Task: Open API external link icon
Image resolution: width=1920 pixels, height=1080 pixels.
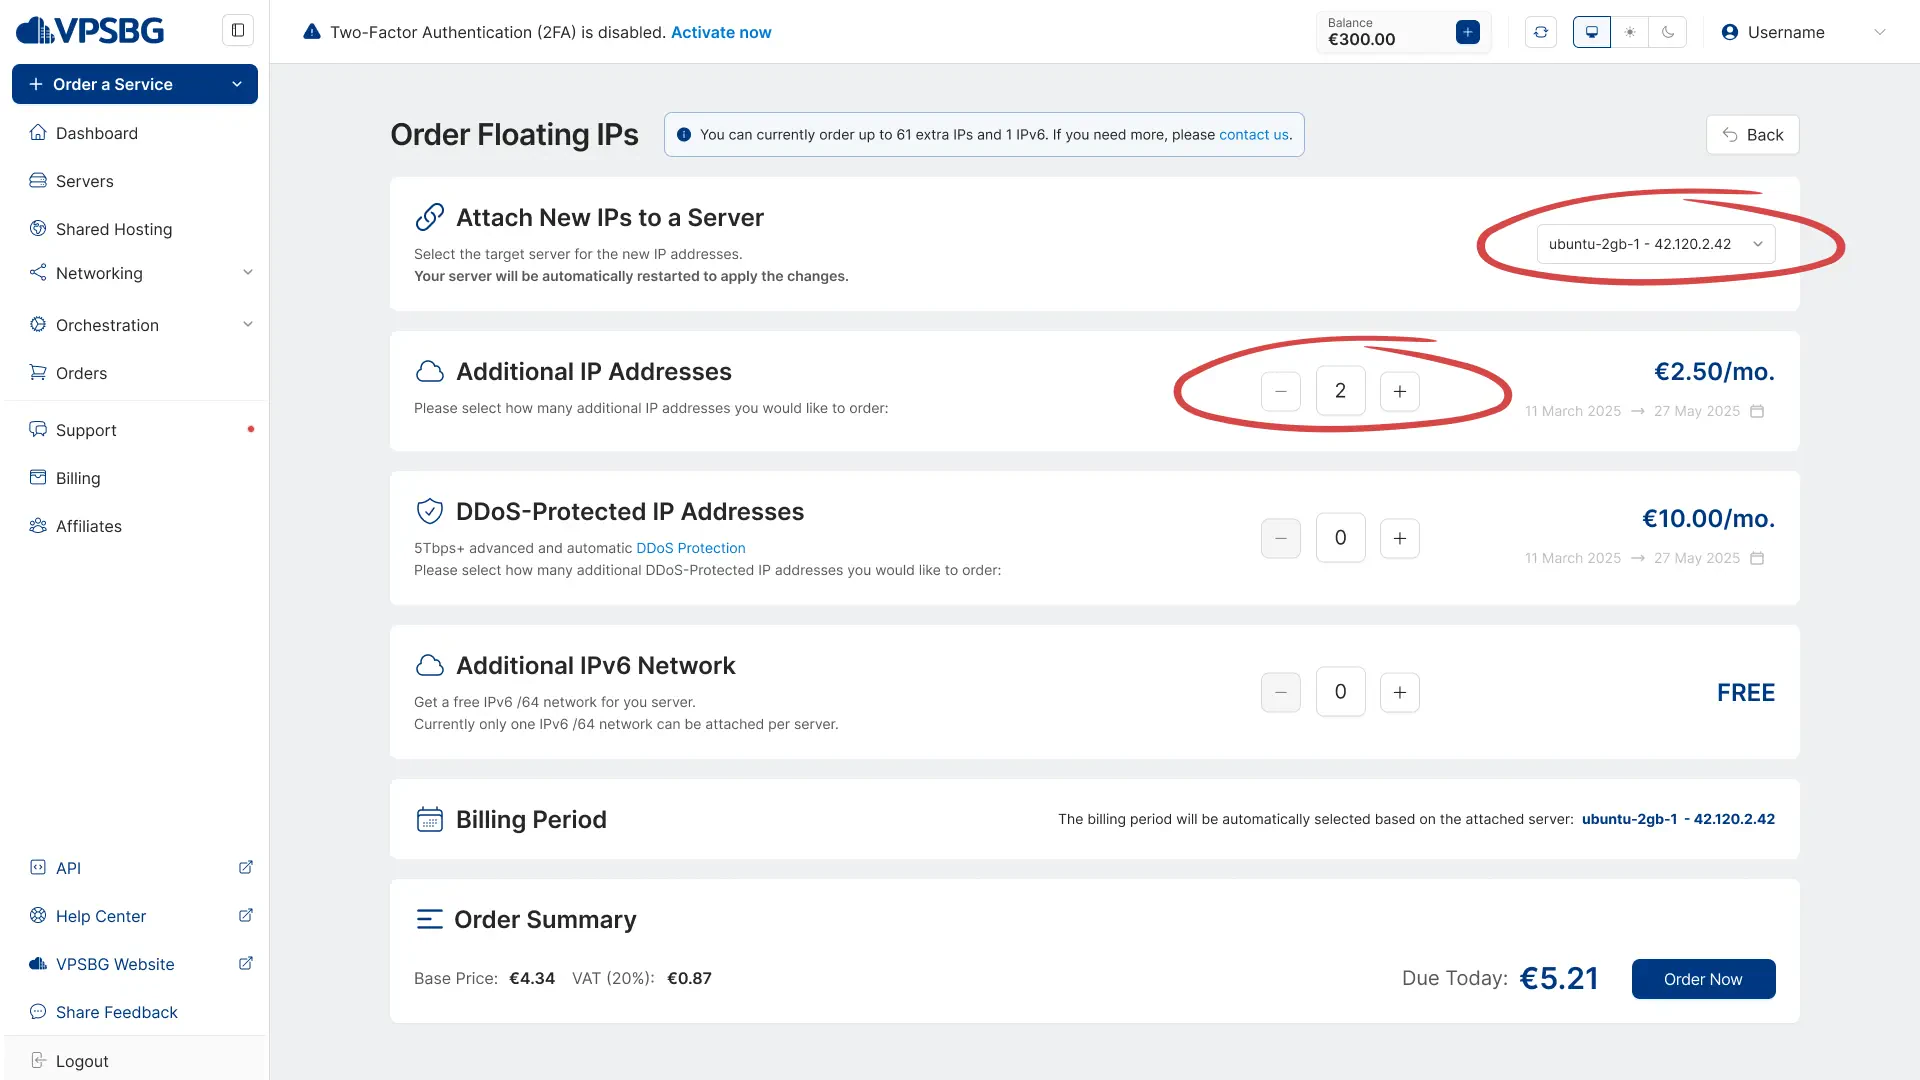Action: (245, 868)
